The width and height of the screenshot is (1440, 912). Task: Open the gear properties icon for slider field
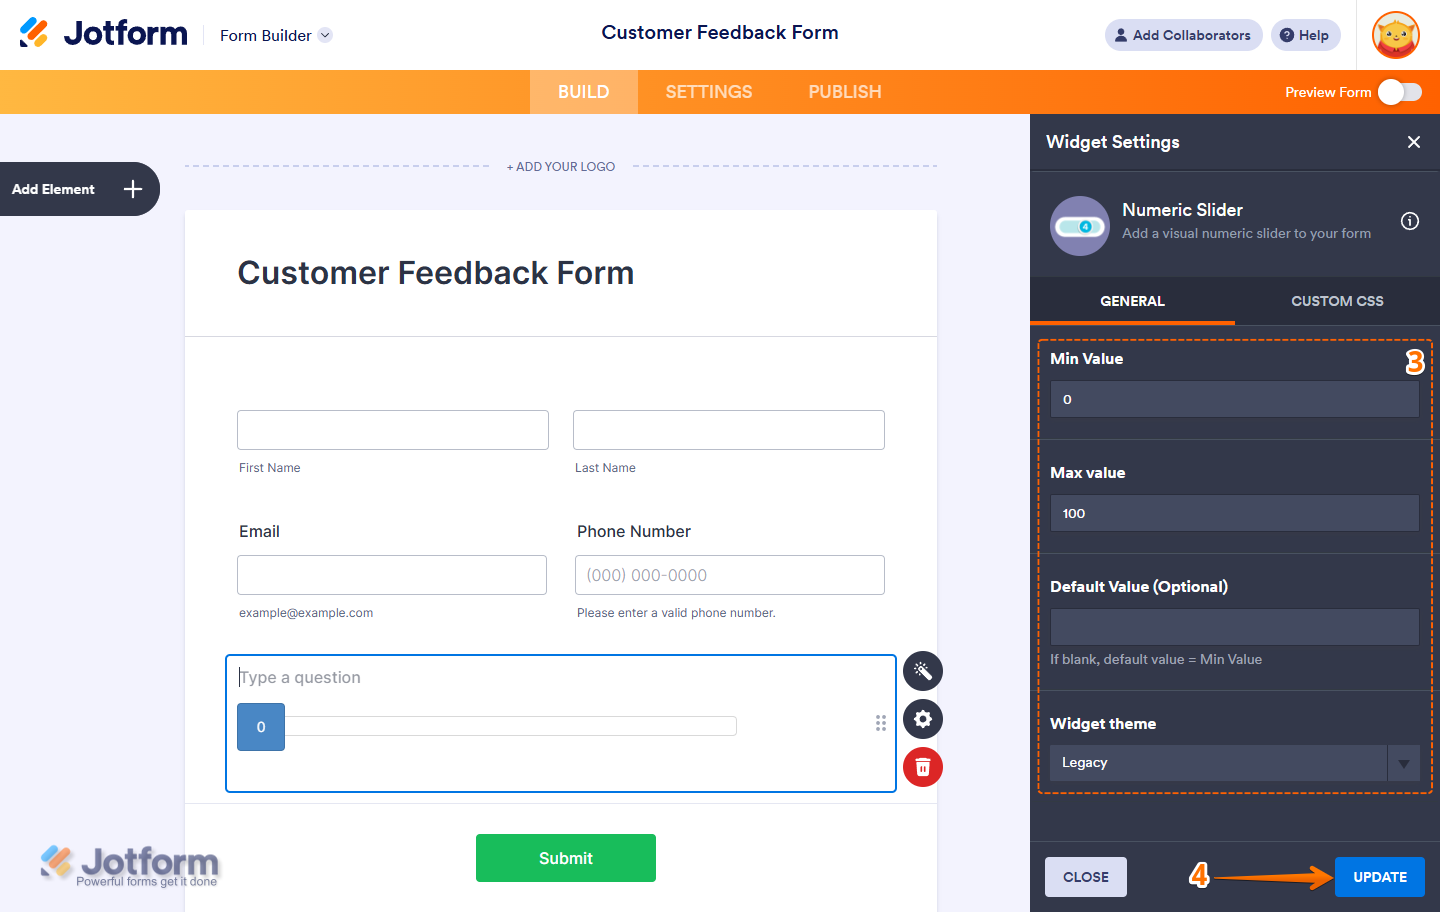(922, 719)
